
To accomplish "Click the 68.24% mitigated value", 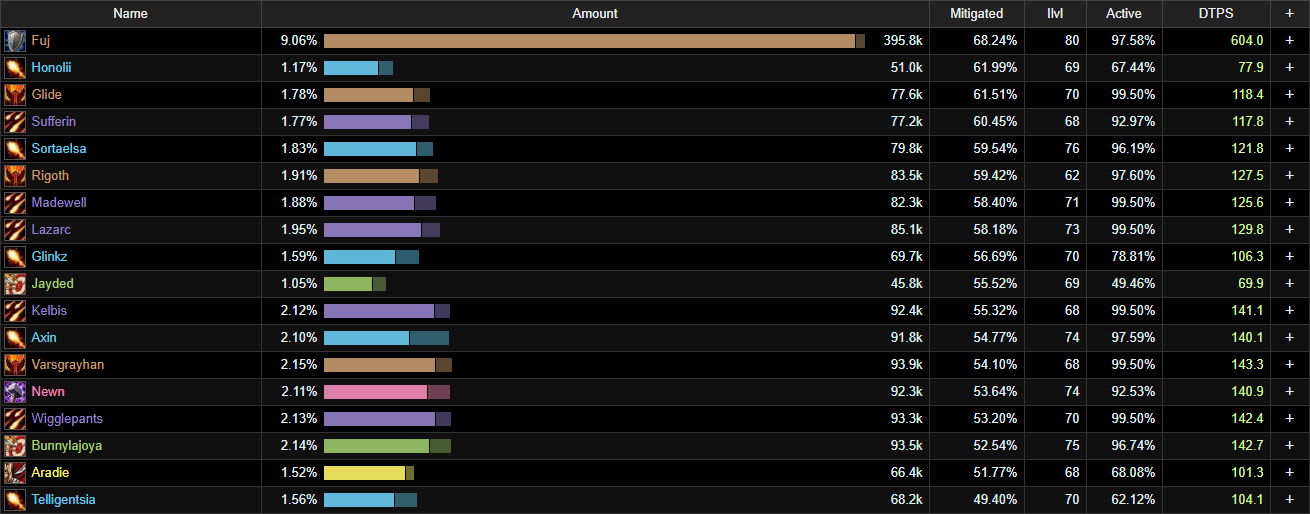I will pyautogui.click(x=995, y=41).
